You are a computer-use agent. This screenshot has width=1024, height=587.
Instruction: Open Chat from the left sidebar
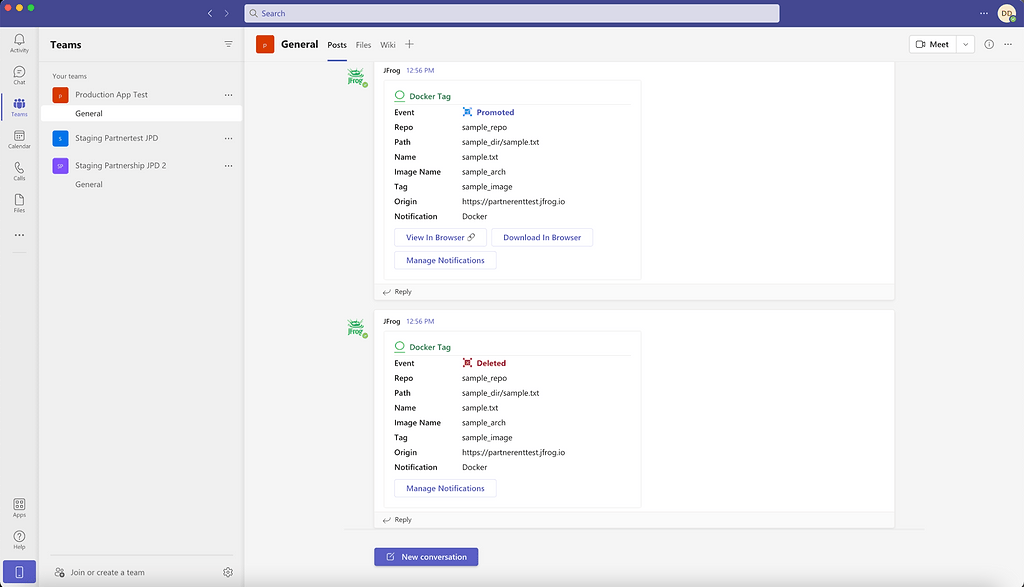[x=19, y=72]
